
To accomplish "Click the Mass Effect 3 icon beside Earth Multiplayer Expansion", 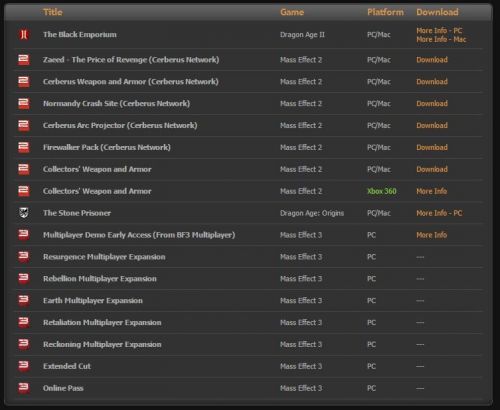I will (24, 301).
